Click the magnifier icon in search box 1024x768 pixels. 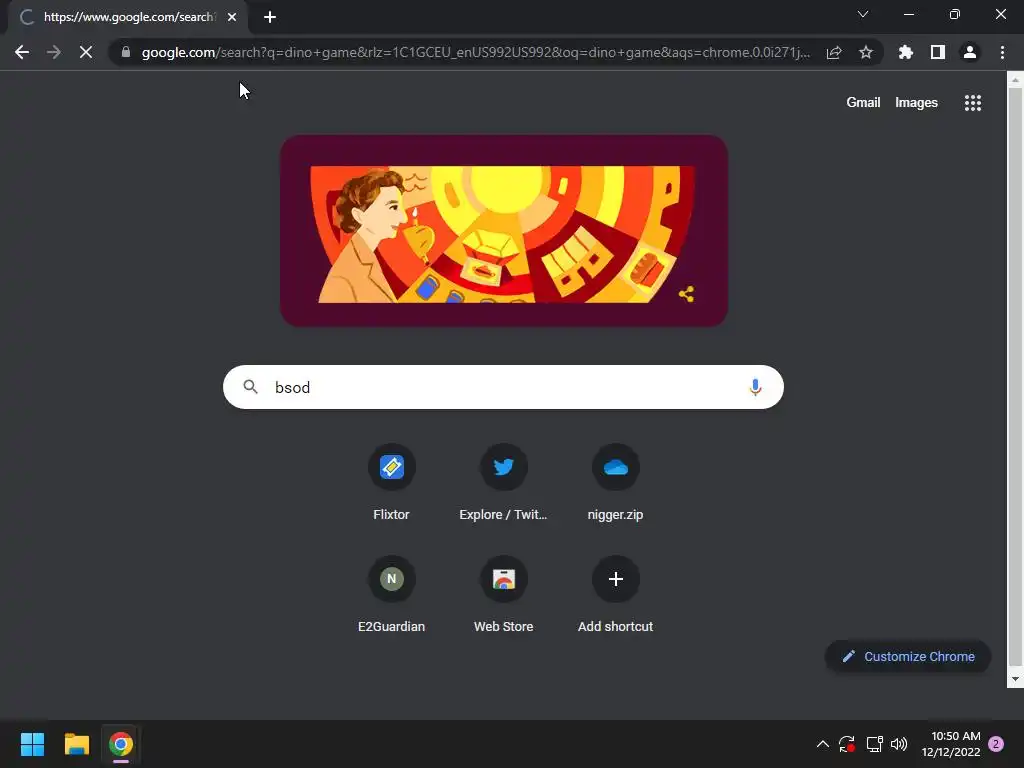point(251,387)
